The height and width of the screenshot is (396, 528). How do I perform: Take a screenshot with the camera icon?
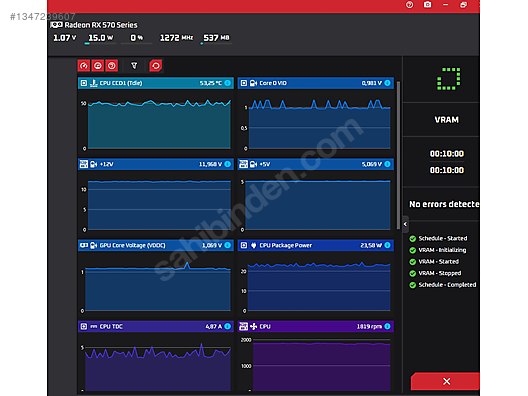(427, 5)
